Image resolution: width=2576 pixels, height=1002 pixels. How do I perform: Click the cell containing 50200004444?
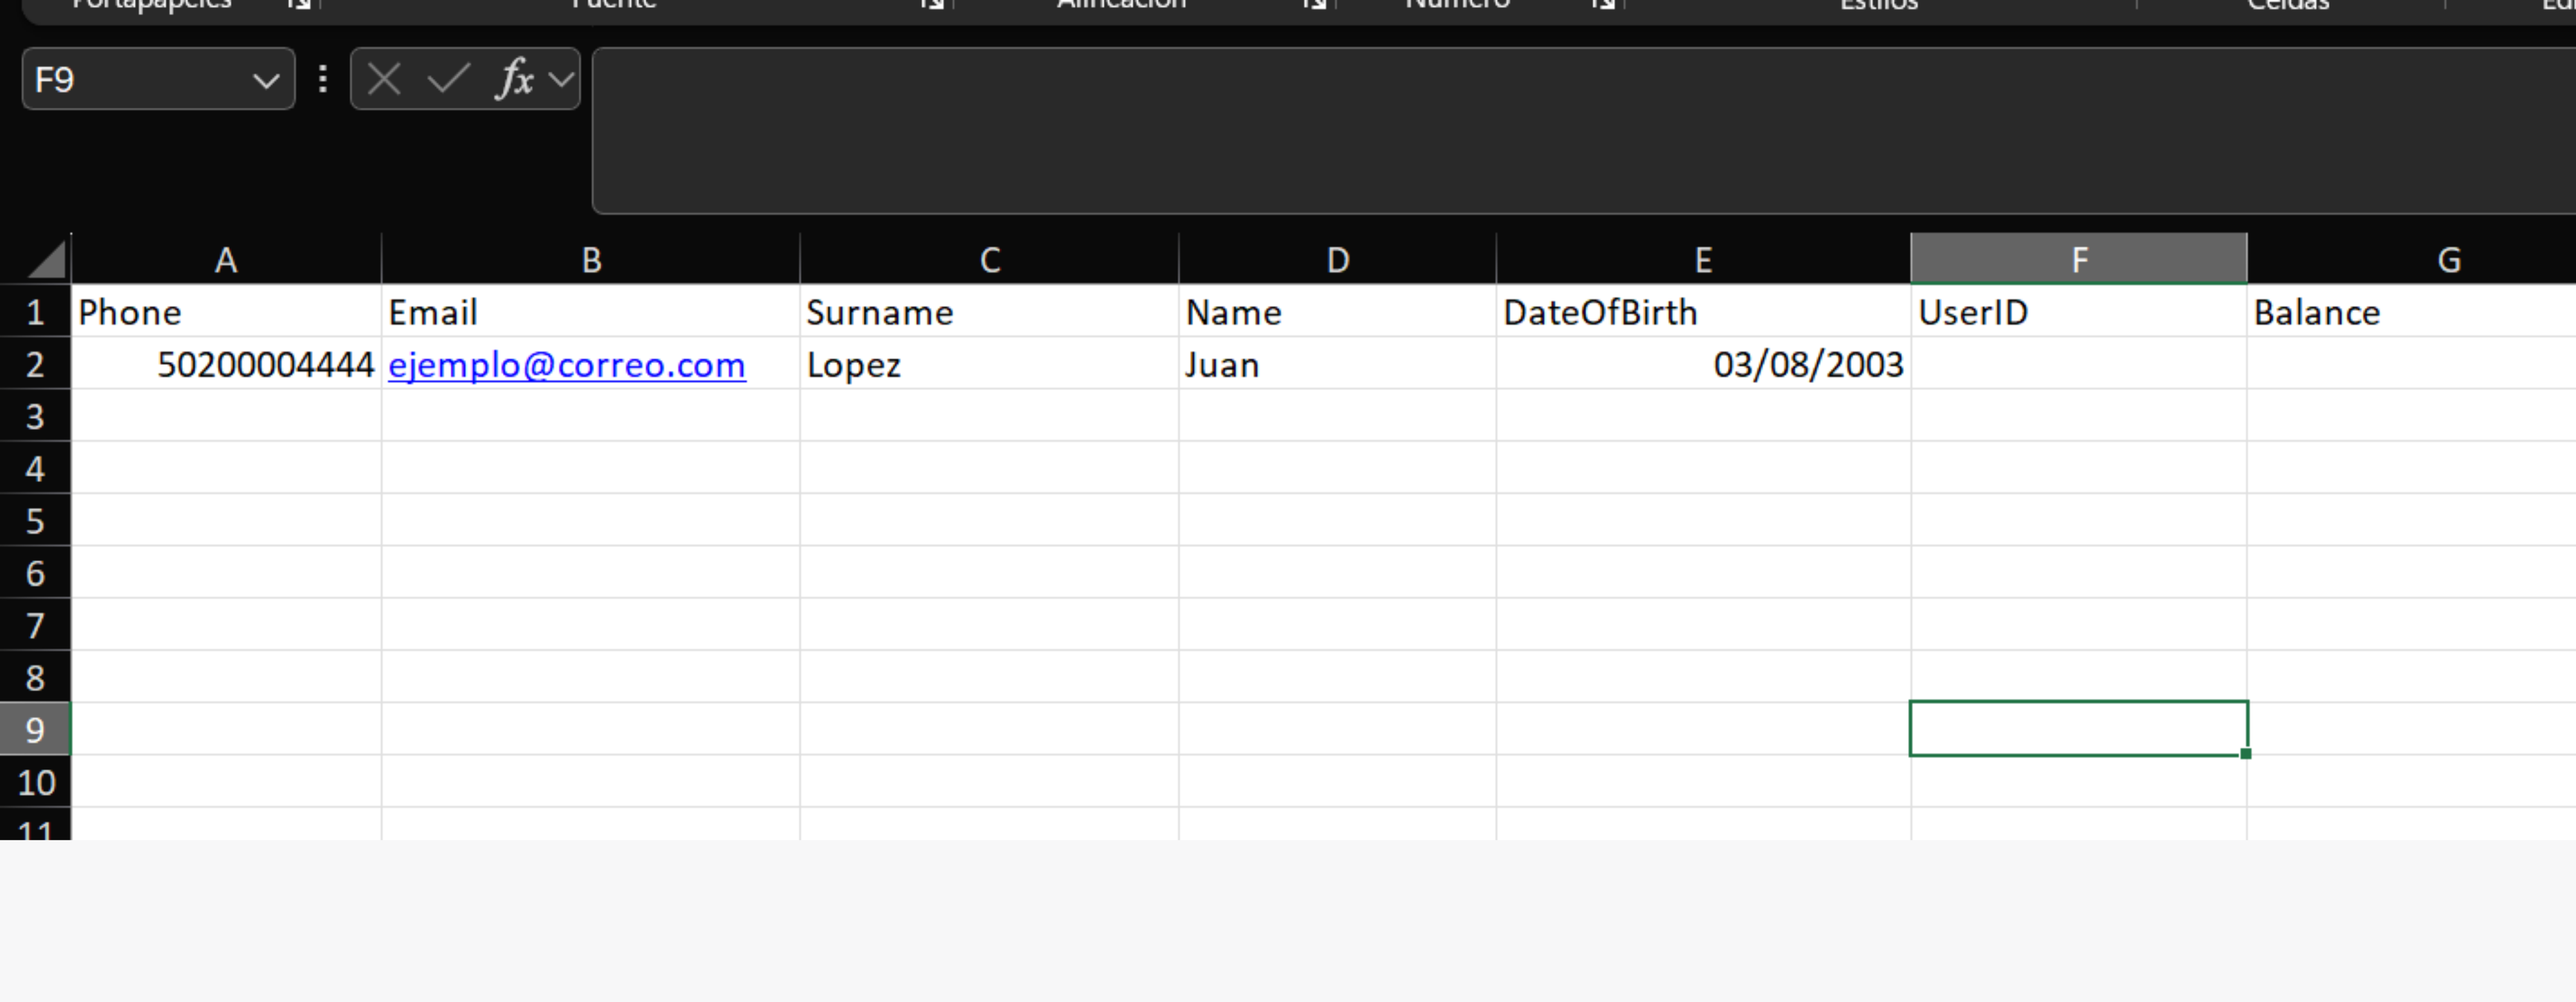click(x=226, y=364)
